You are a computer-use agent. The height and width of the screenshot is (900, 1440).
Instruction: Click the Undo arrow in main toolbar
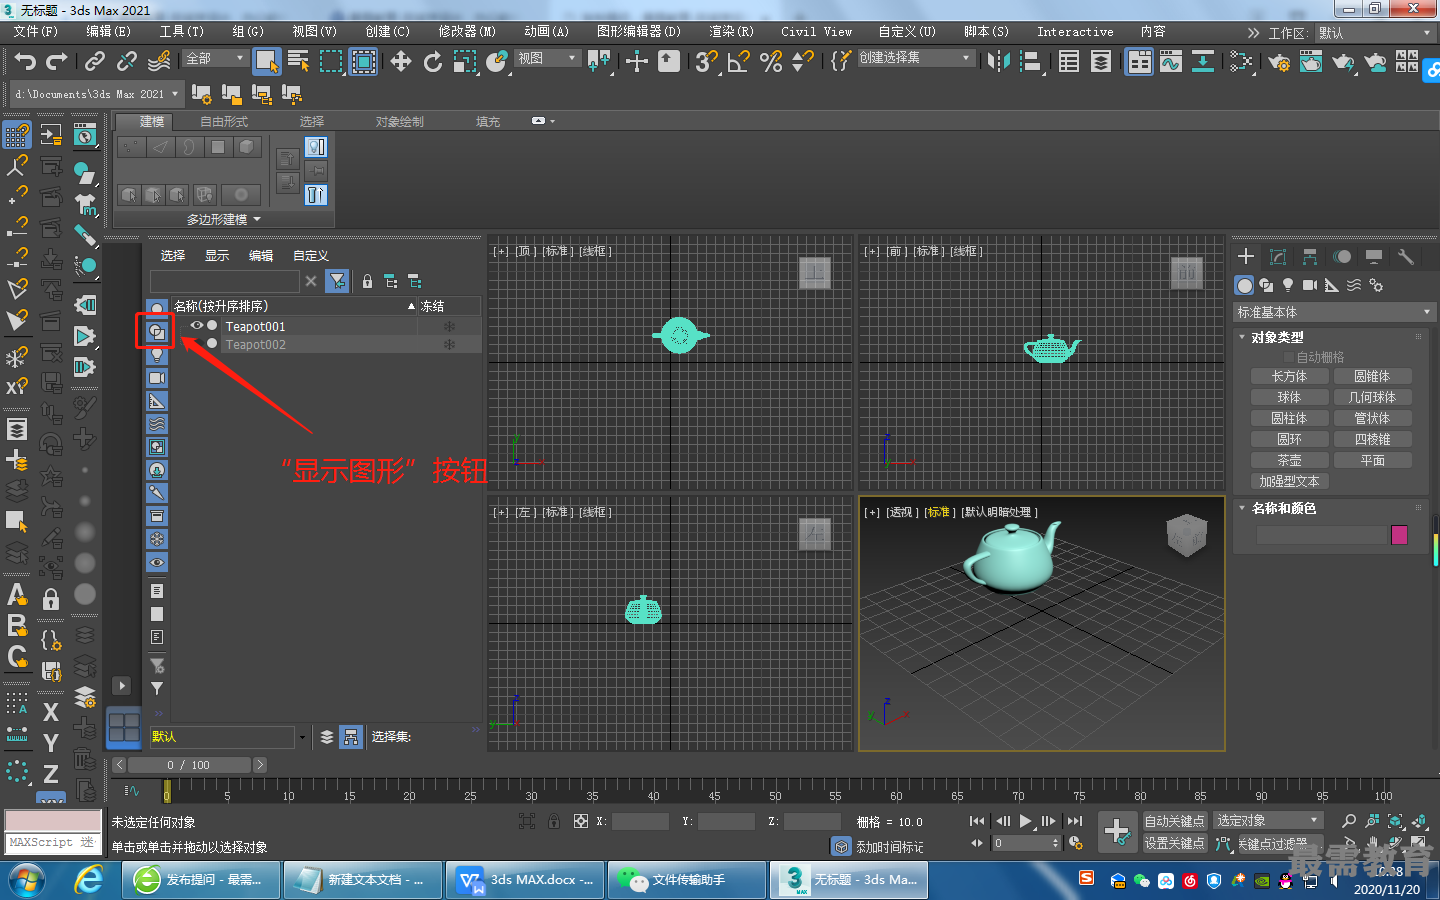point(25,61)
